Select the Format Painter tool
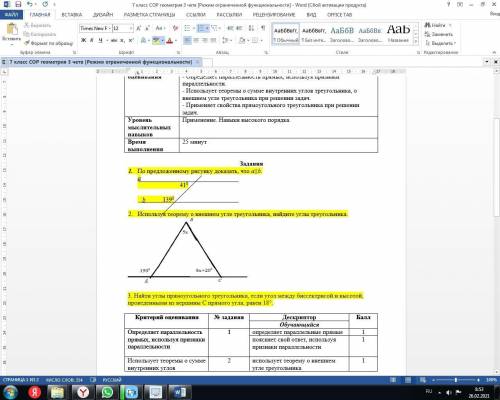 49,43
